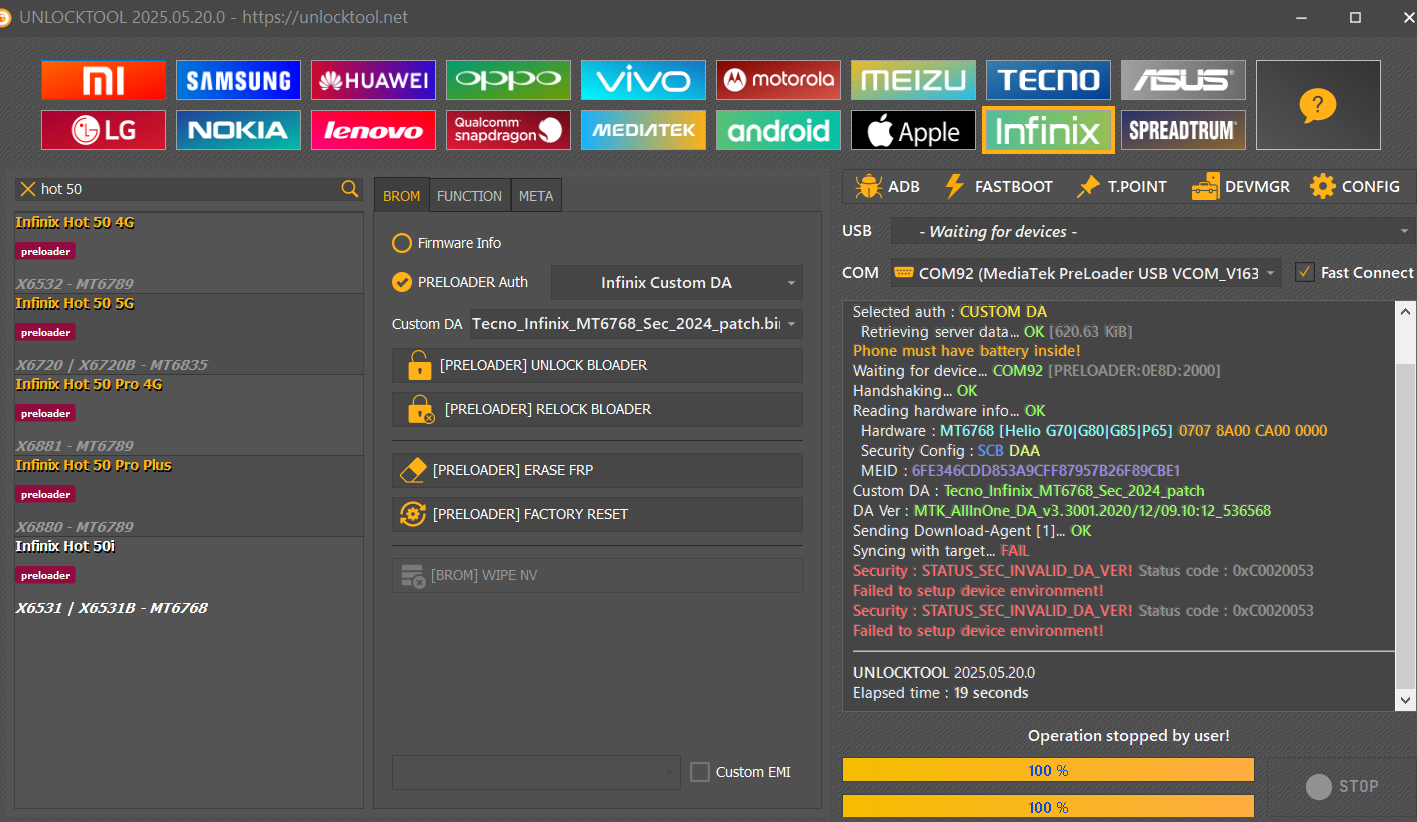This screenshot has width=1417, height=822.
Task: Expand the COM port dropdown
Action: tap(1086, 272)
